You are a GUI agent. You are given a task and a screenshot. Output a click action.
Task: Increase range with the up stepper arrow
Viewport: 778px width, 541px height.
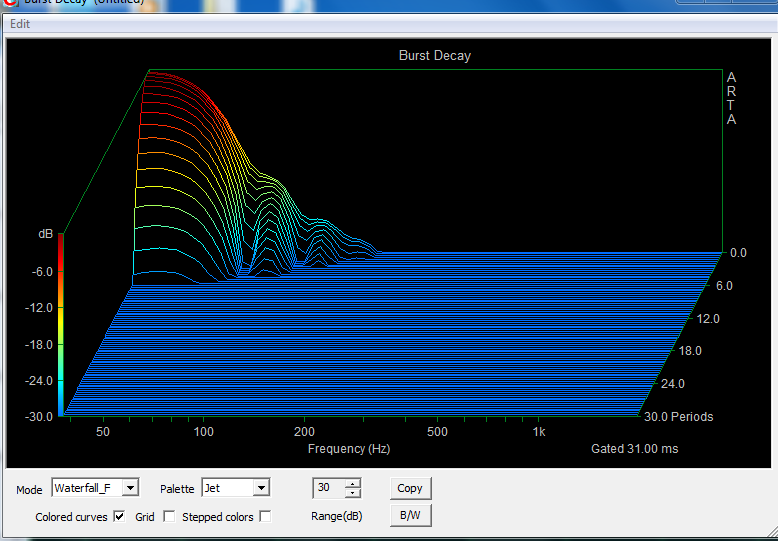click(x=352, y=483)
